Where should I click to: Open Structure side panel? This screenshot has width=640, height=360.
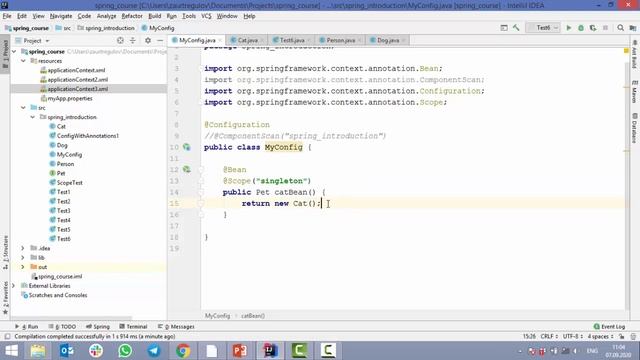point(5,251)
